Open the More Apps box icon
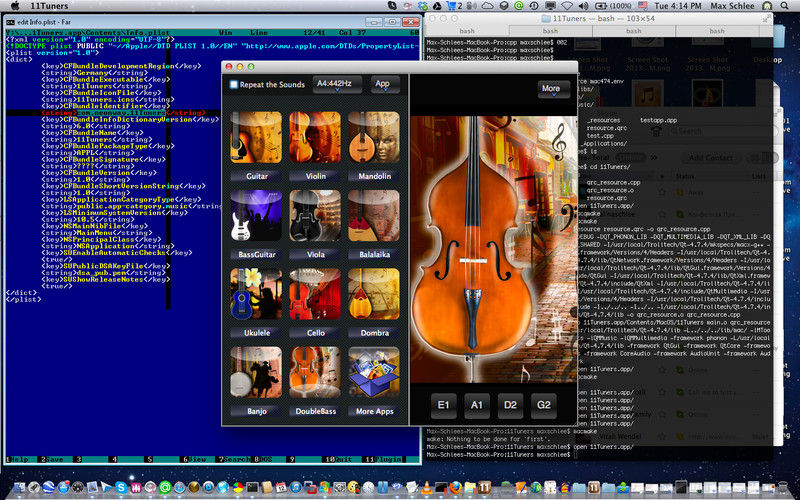 click(374, 372)
